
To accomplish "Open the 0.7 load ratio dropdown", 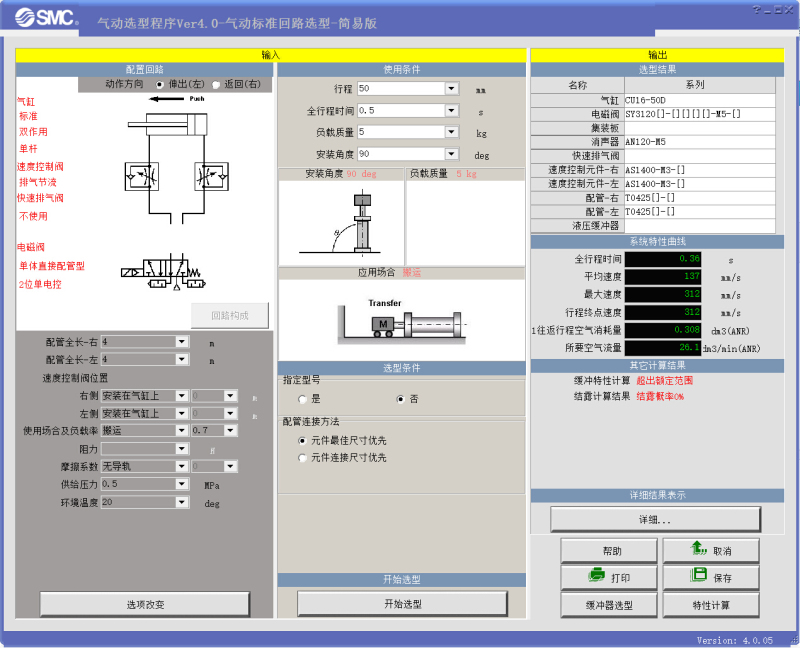I will tap(231, 431).
